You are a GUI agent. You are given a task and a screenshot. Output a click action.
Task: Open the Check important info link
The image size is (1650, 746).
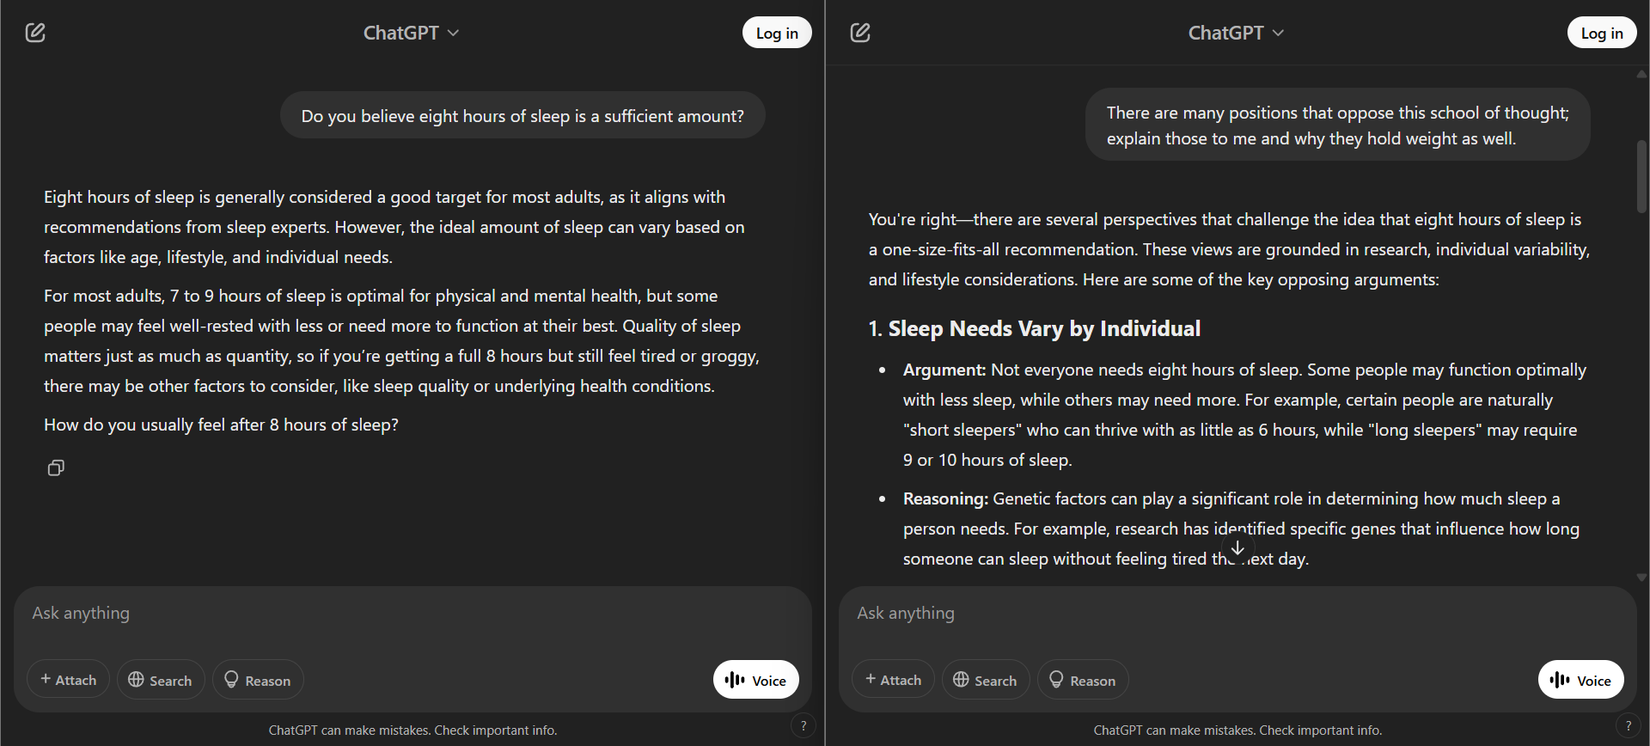point(496,730)
